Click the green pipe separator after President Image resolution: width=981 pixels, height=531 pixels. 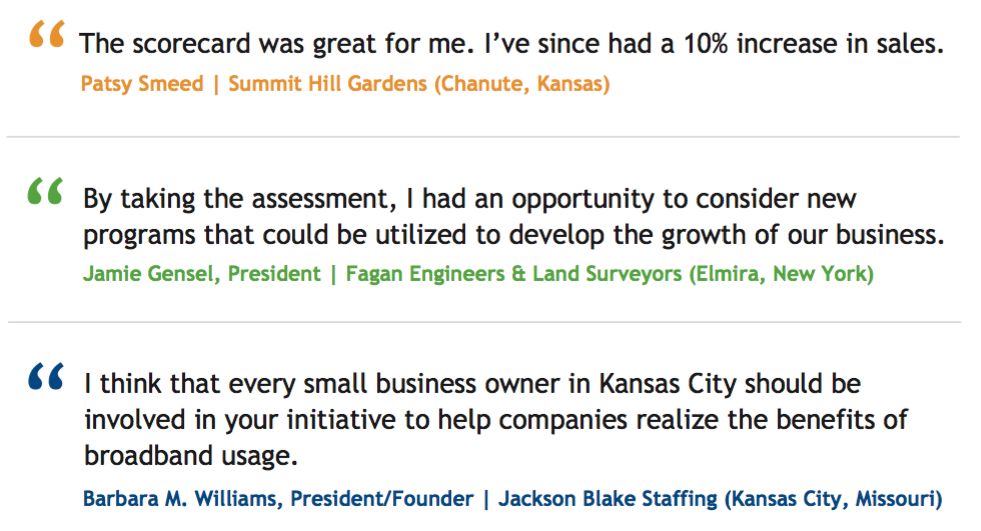click(333, 275)
